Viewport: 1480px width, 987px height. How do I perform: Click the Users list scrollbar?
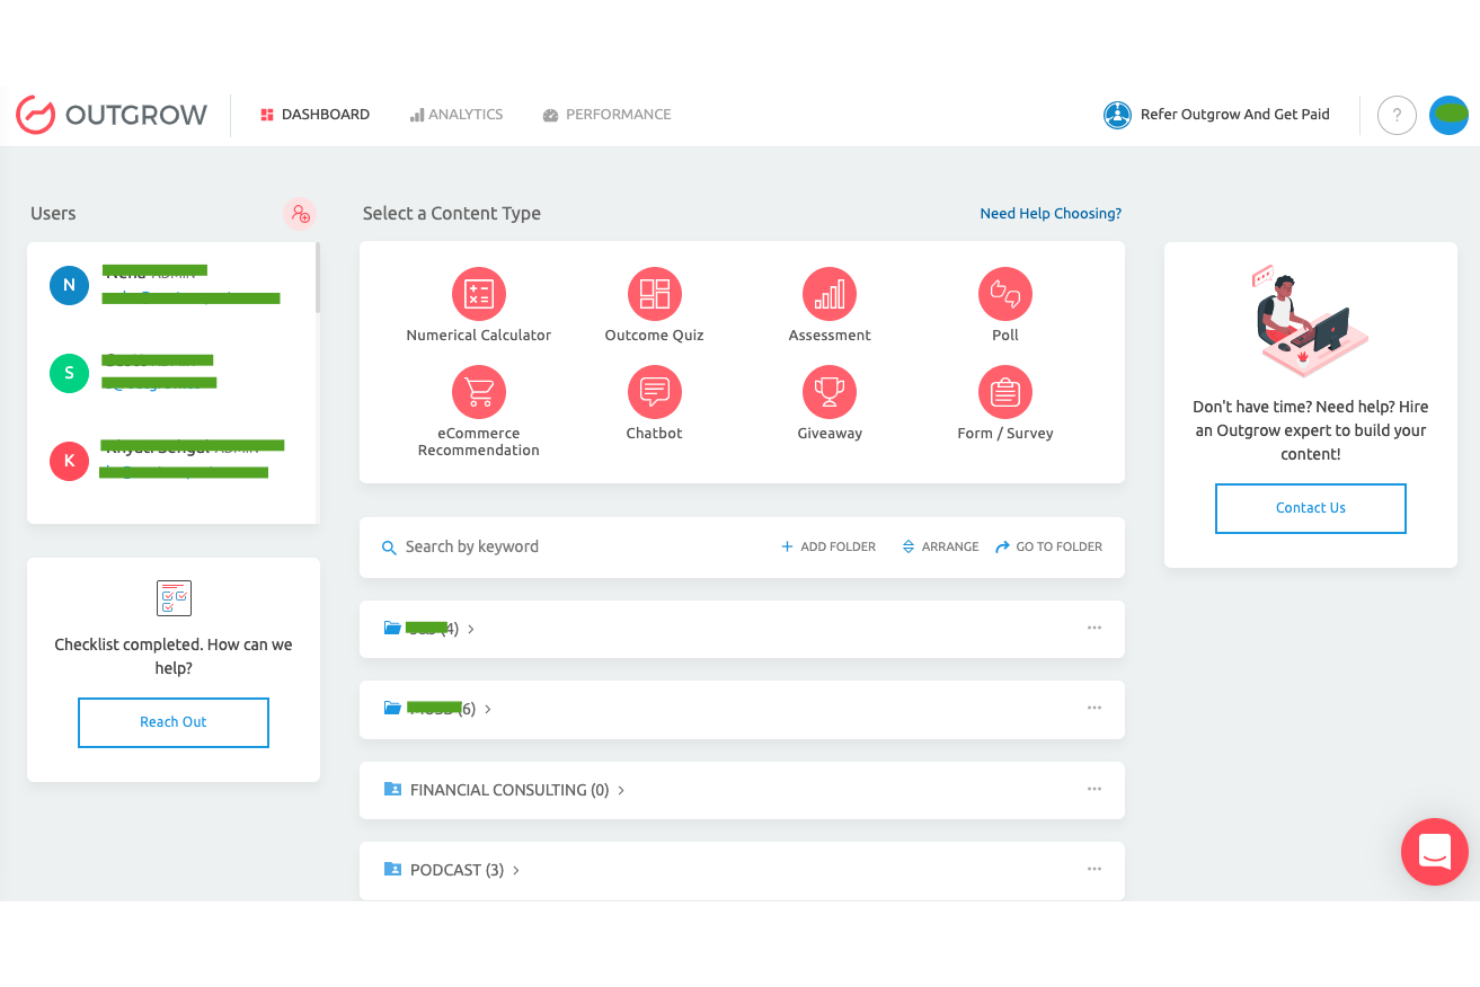[317, 278]
